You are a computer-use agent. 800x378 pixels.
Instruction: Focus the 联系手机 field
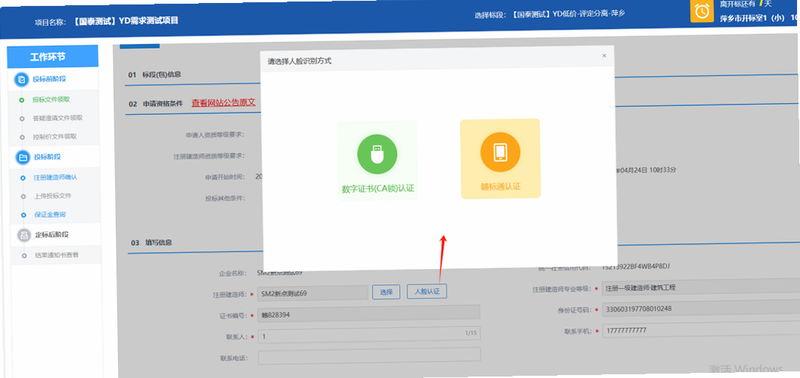point(701,330)
